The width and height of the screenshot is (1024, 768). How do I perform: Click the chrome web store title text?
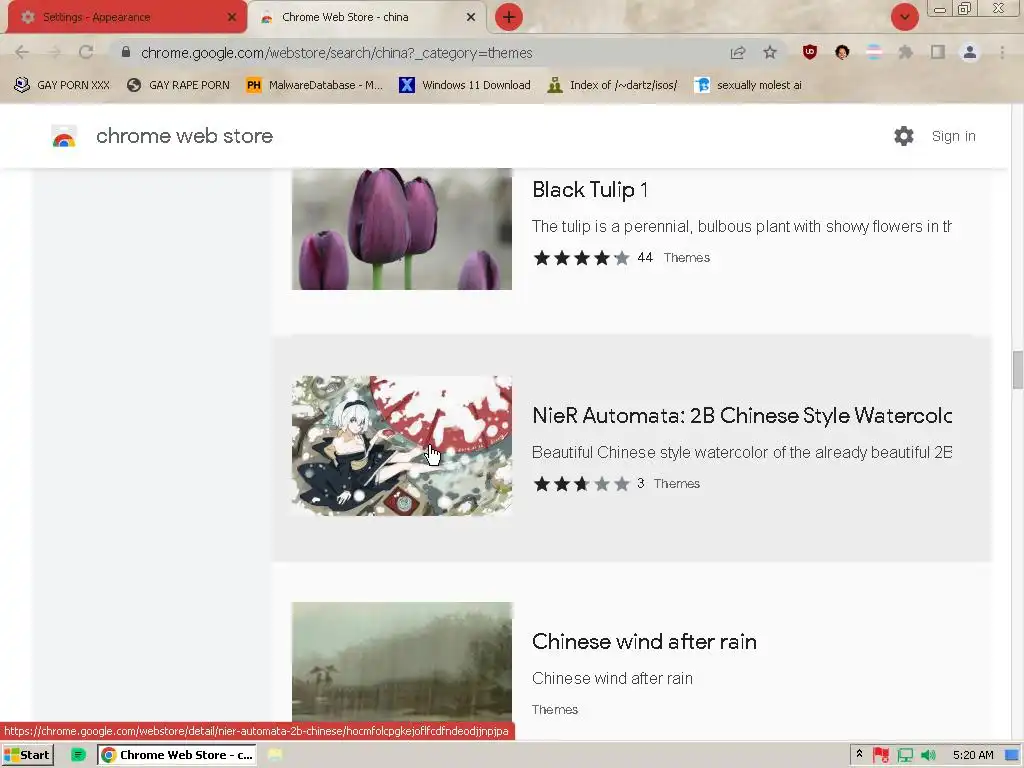(x=184, y=136)
